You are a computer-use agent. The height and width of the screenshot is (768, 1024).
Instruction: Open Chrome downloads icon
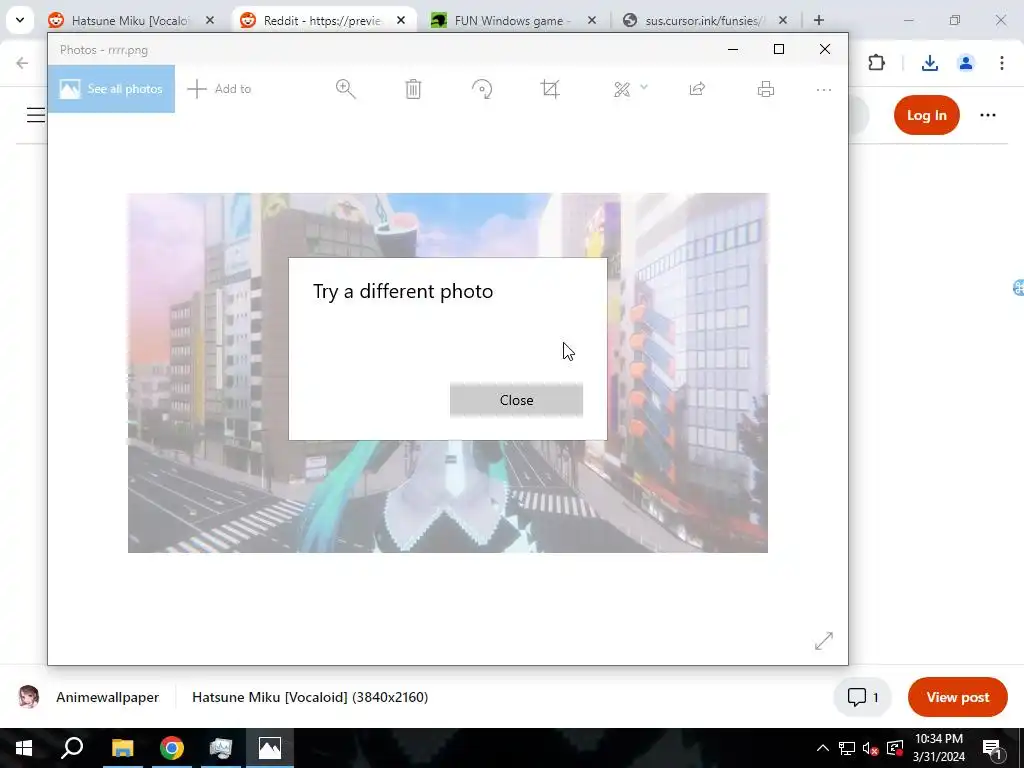[930, 63]
